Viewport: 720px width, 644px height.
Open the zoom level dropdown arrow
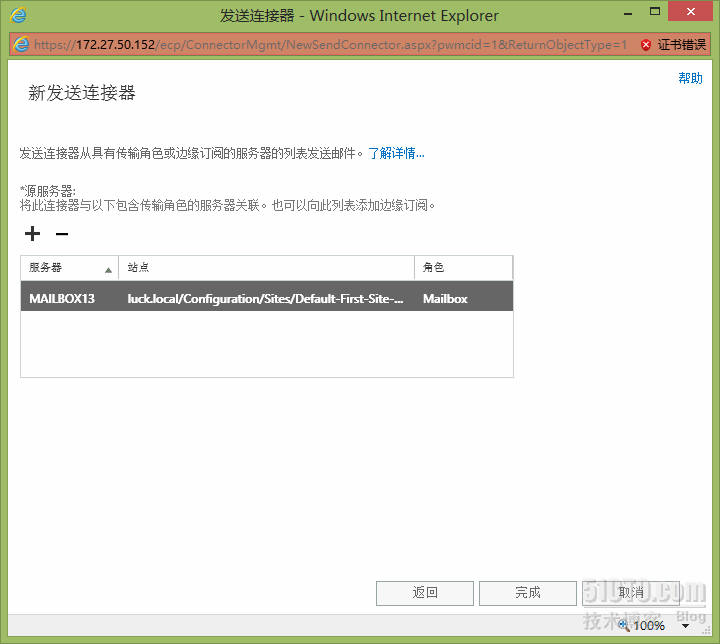pos(685,626)
